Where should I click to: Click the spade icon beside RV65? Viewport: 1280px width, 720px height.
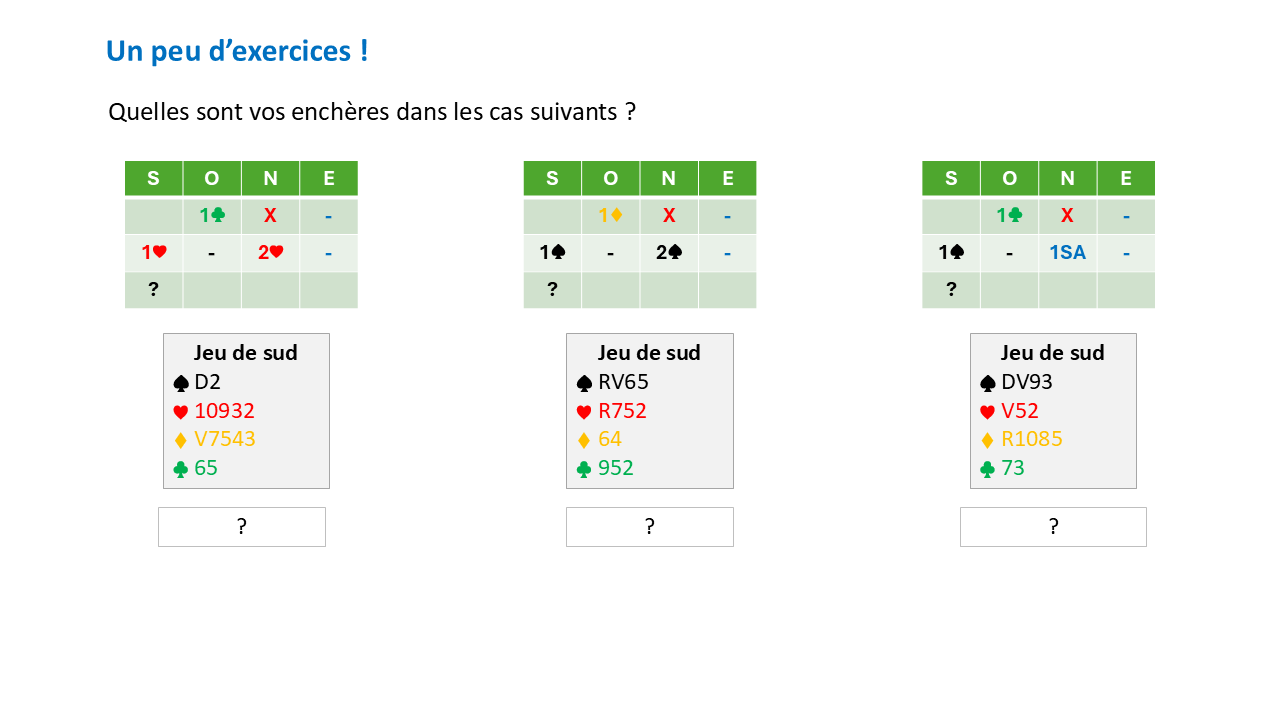click(585, 383)
